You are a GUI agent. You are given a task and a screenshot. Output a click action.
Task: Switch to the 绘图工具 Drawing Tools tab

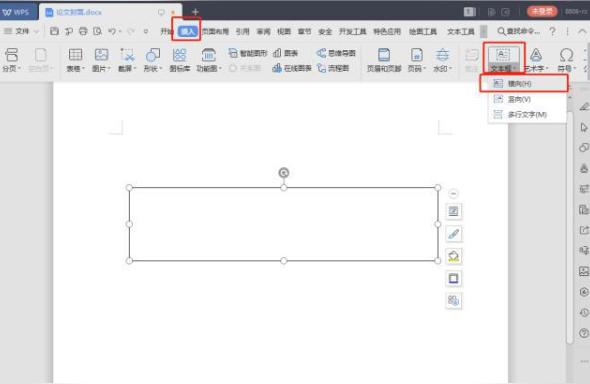coord(423,31)
